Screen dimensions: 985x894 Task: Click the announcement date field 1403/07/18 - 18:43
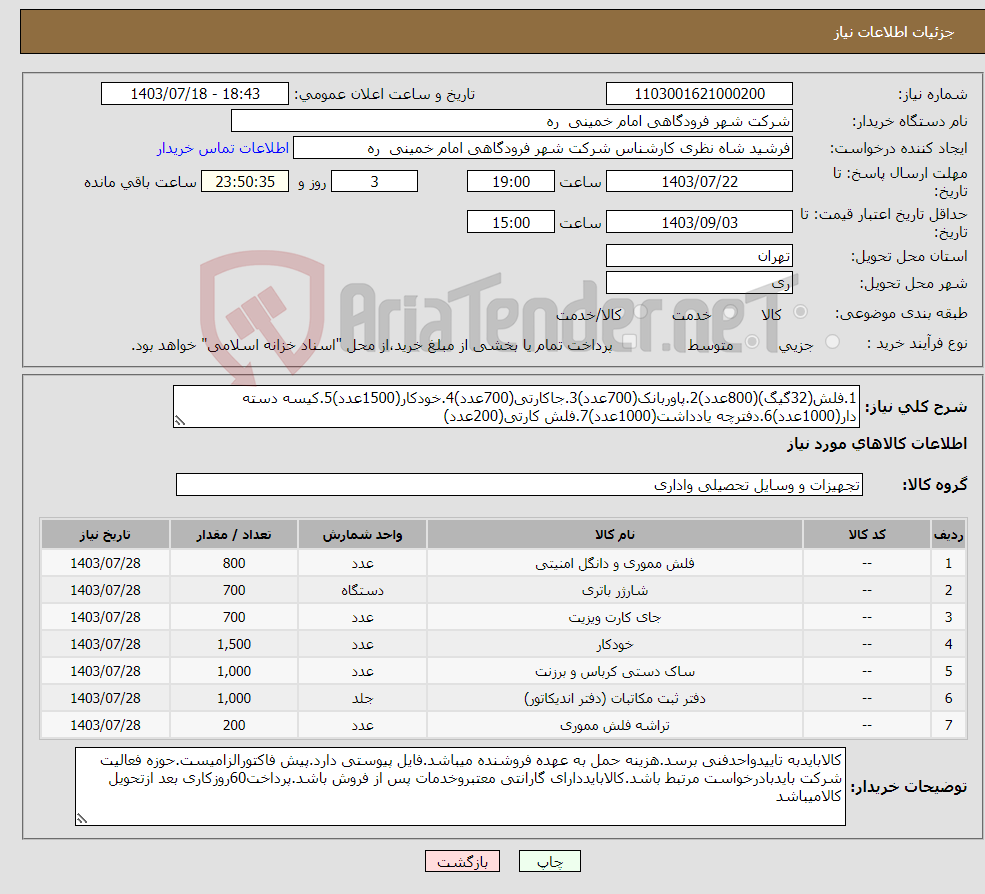pos(195,94)
